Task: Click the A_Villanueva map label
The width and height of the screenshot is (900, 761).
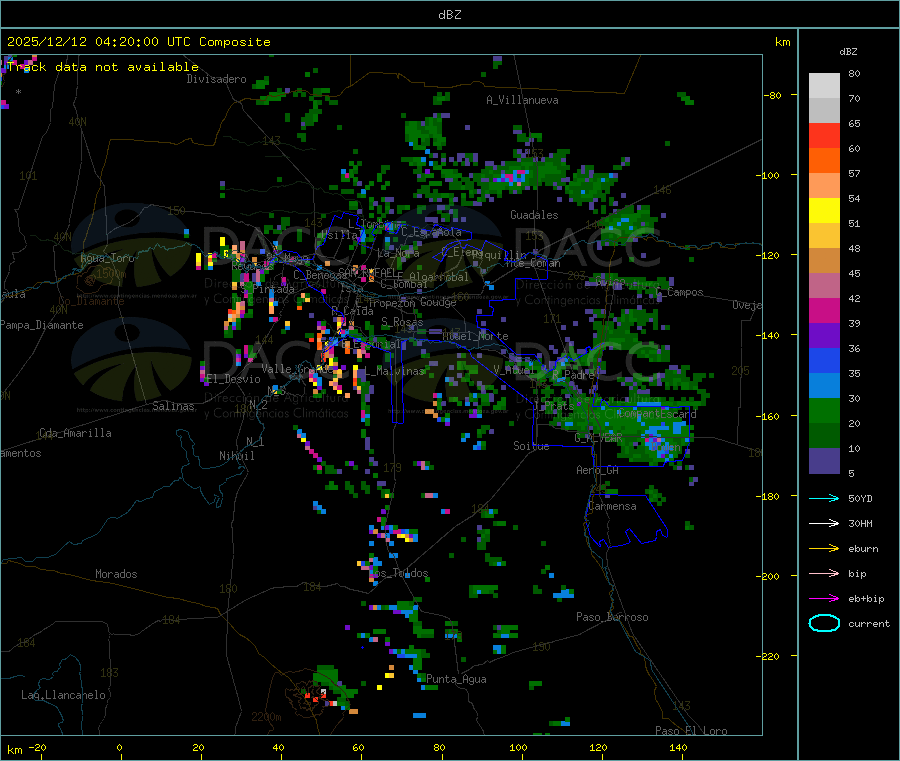Action: click(x=522, y=100)
